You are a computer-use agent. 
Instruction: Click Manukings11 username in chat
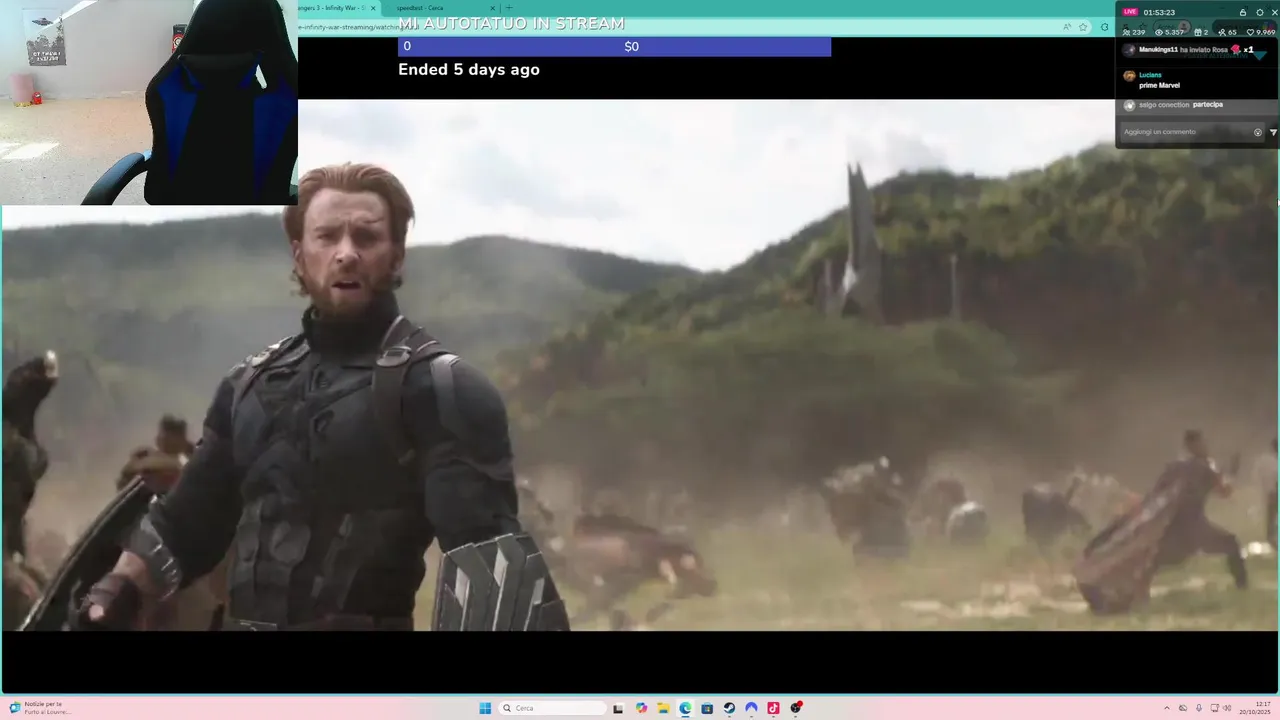1158,50
